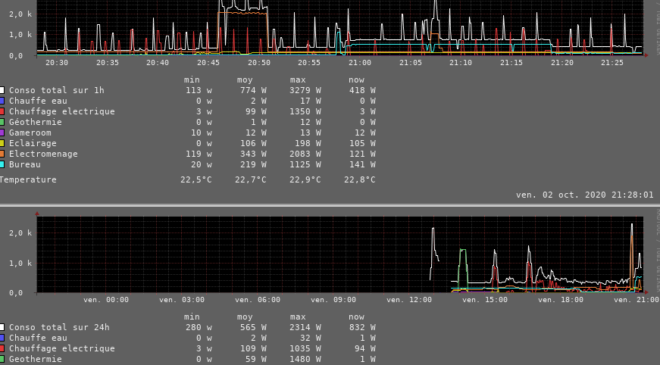
Task: Select the cyan Bureau legend swatch
Action: pyautogui.click(x=2, y=165)
